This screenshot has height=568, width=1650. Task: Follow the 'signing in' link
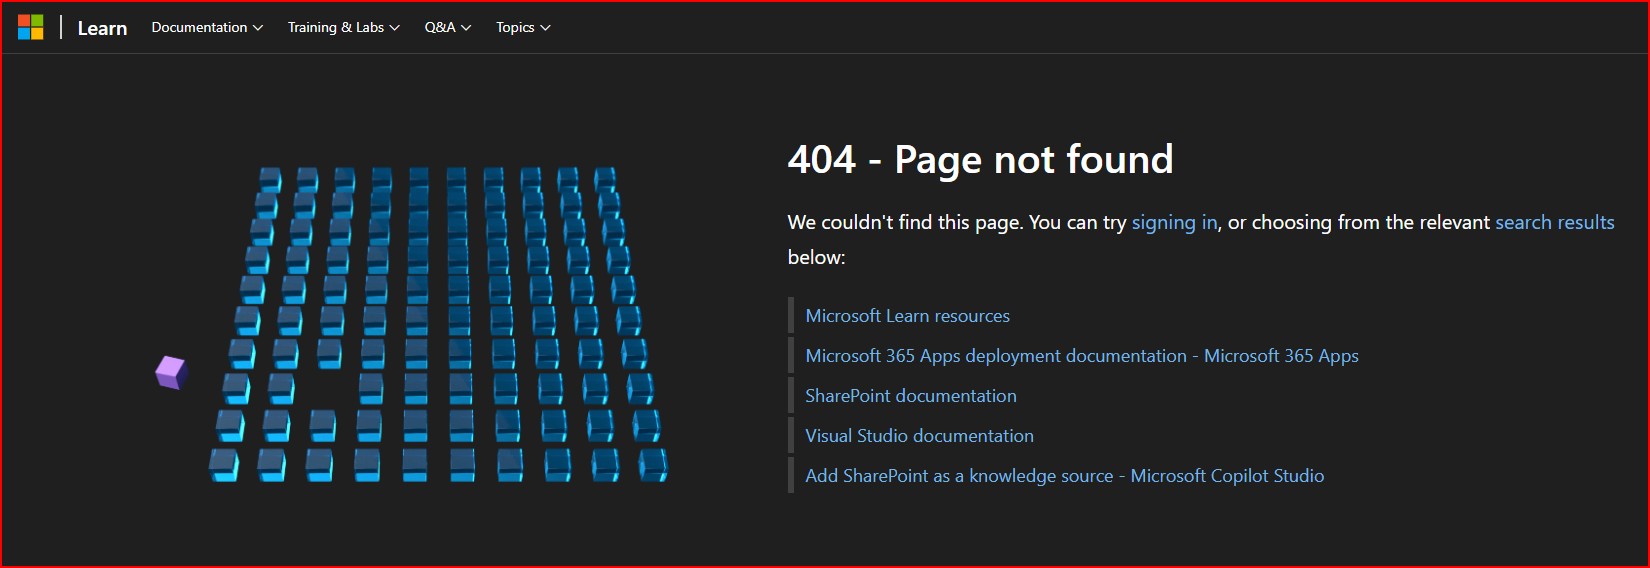point(1174,222)
